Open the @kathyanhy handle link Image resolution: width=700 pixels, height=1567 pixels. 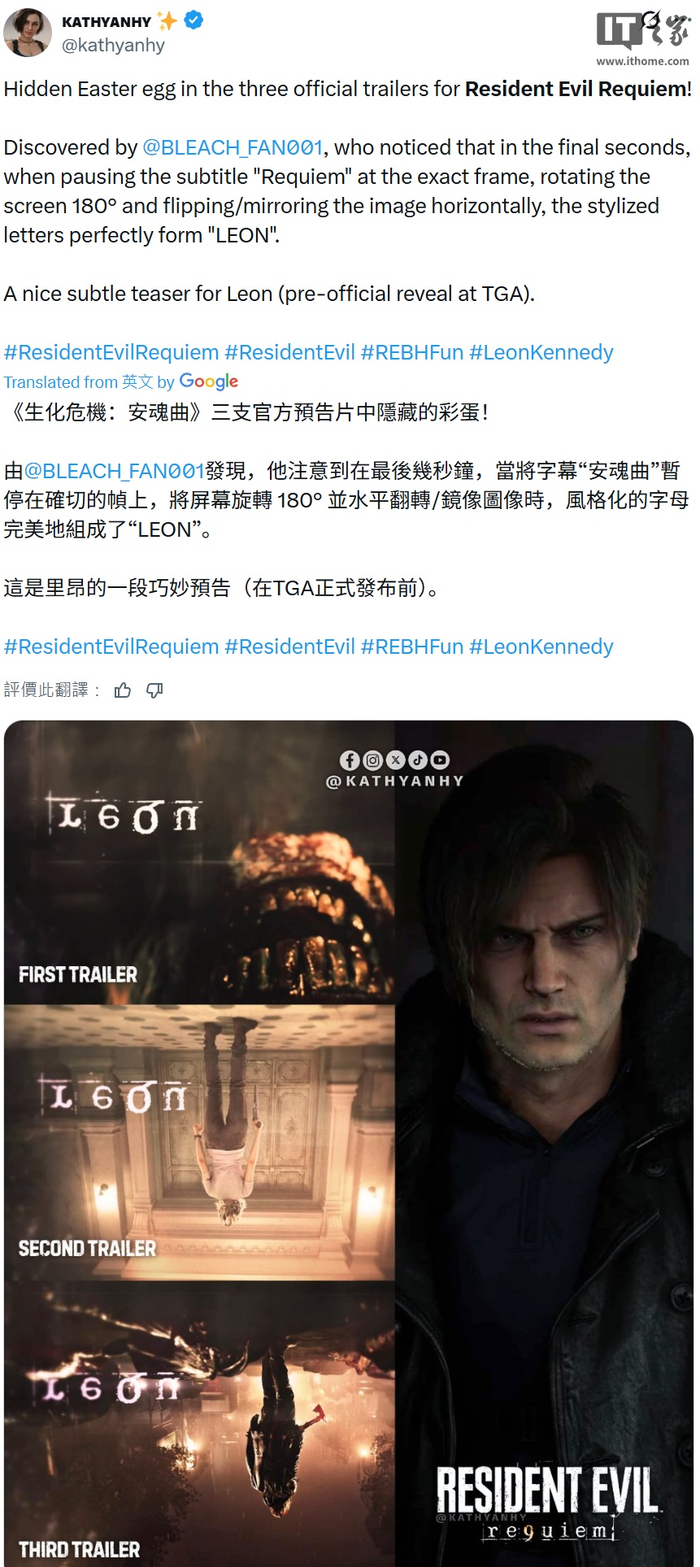pos(113,45)
